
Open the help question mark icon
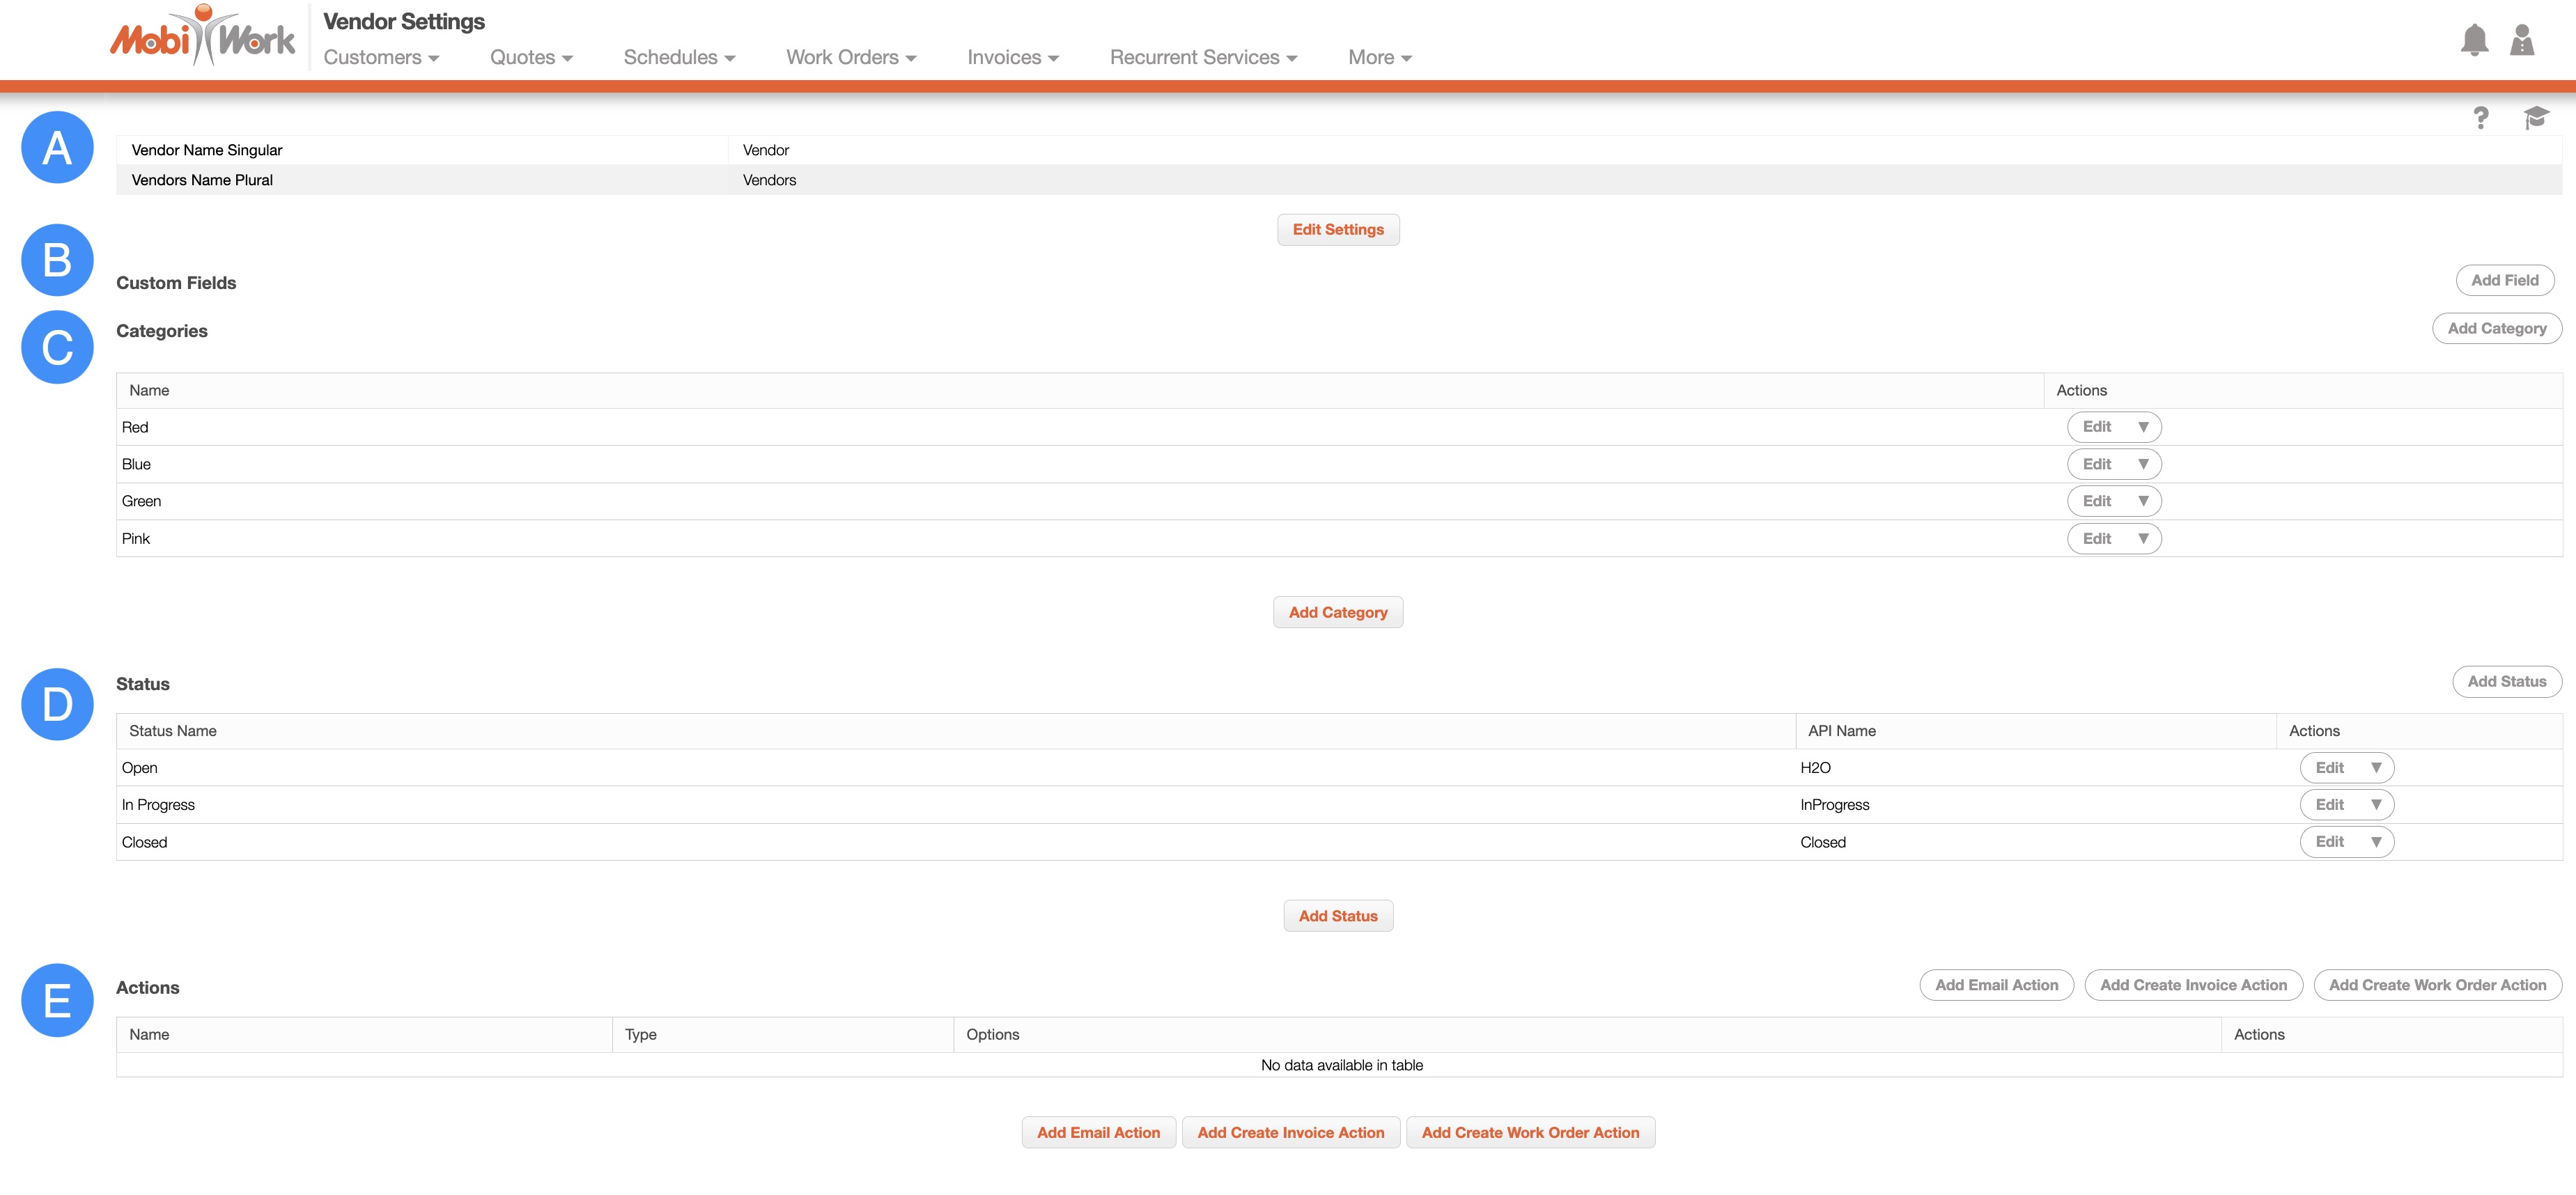[x=2480, y=118]
